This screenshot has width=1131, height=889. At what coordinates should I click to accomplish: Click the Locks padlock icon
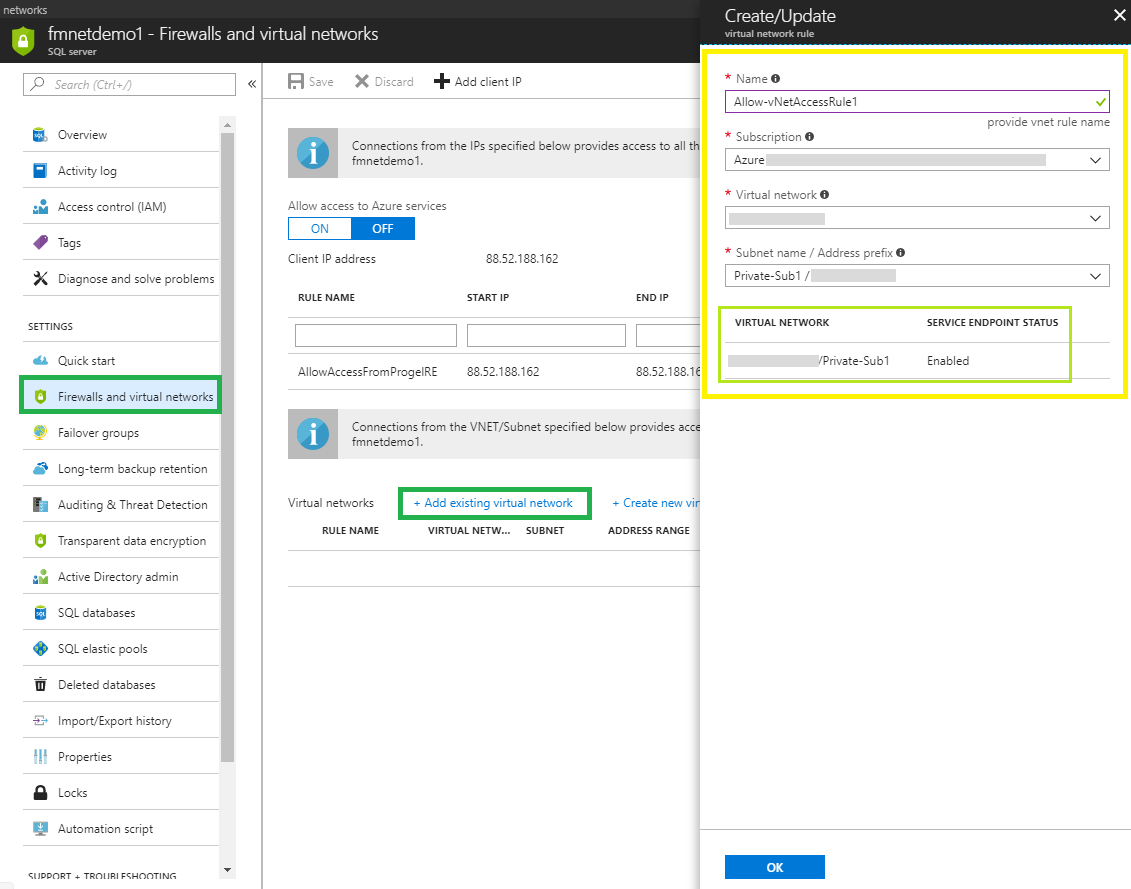pos(40,792)
